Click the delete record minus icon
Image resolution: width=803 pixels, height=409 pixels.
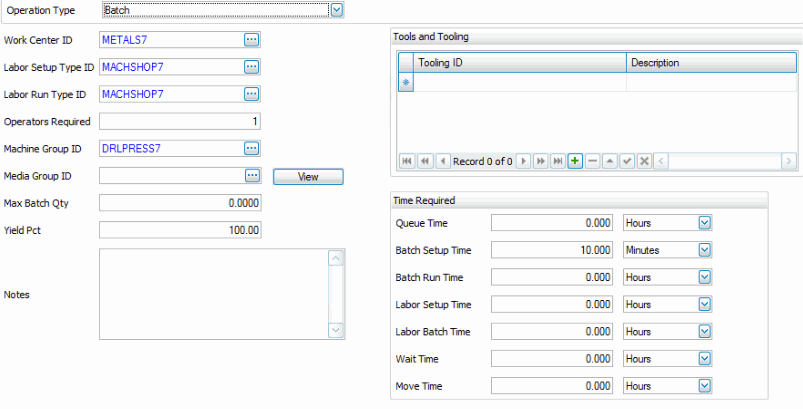click(593, 161)
